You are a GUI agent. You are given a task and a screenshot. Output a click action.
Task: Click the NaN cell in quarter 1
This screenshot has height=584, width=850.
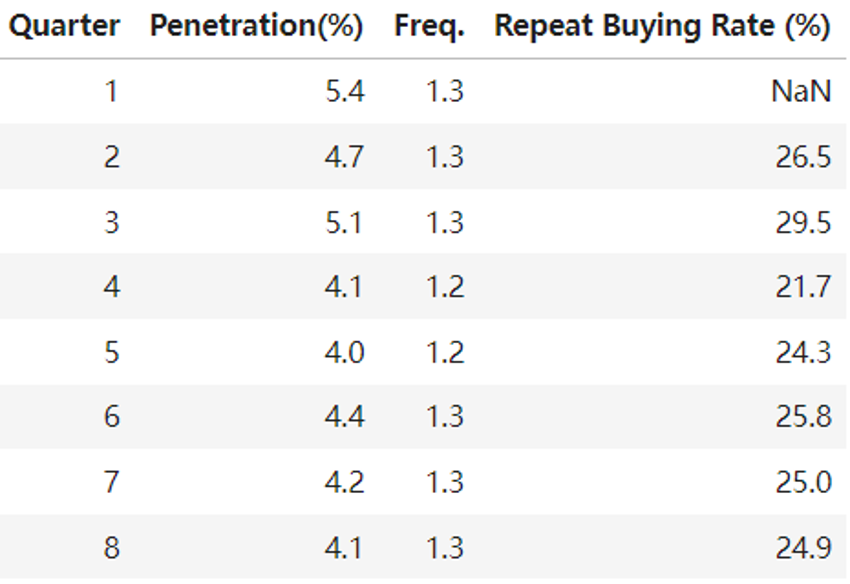tap(801, 92)
